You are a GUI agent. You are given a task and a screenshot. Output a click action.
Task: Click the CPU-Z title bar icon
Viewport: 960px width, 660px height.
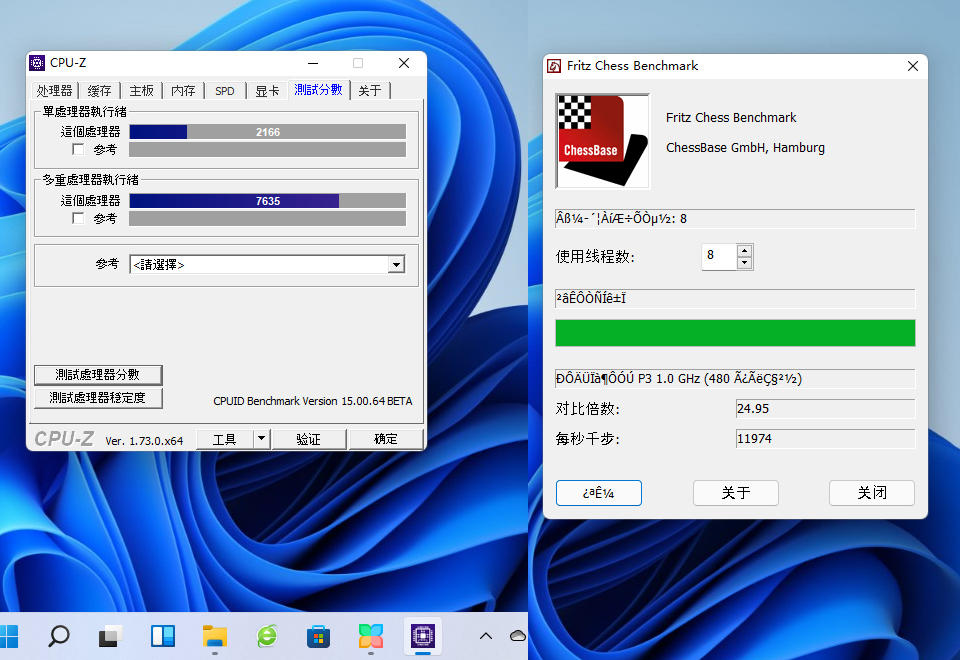point(37,62)
